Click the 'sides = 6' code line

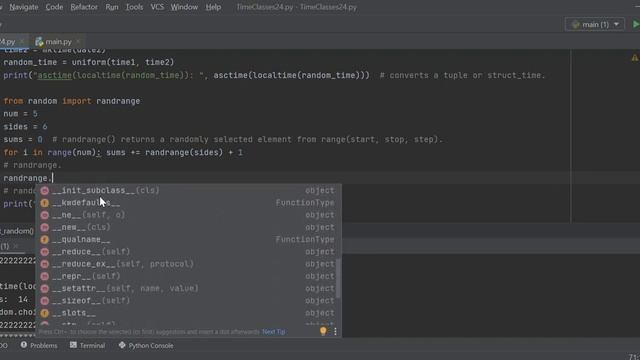[x=25, y=127]
